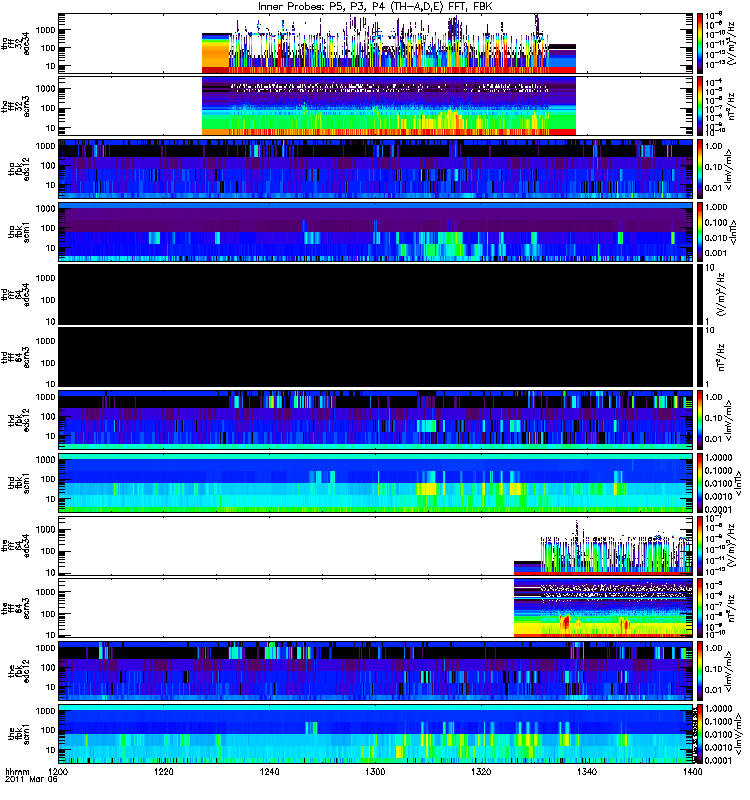Select the 'thd fbk edc12' panel label
750x800 pixels.
coord(19,420)
